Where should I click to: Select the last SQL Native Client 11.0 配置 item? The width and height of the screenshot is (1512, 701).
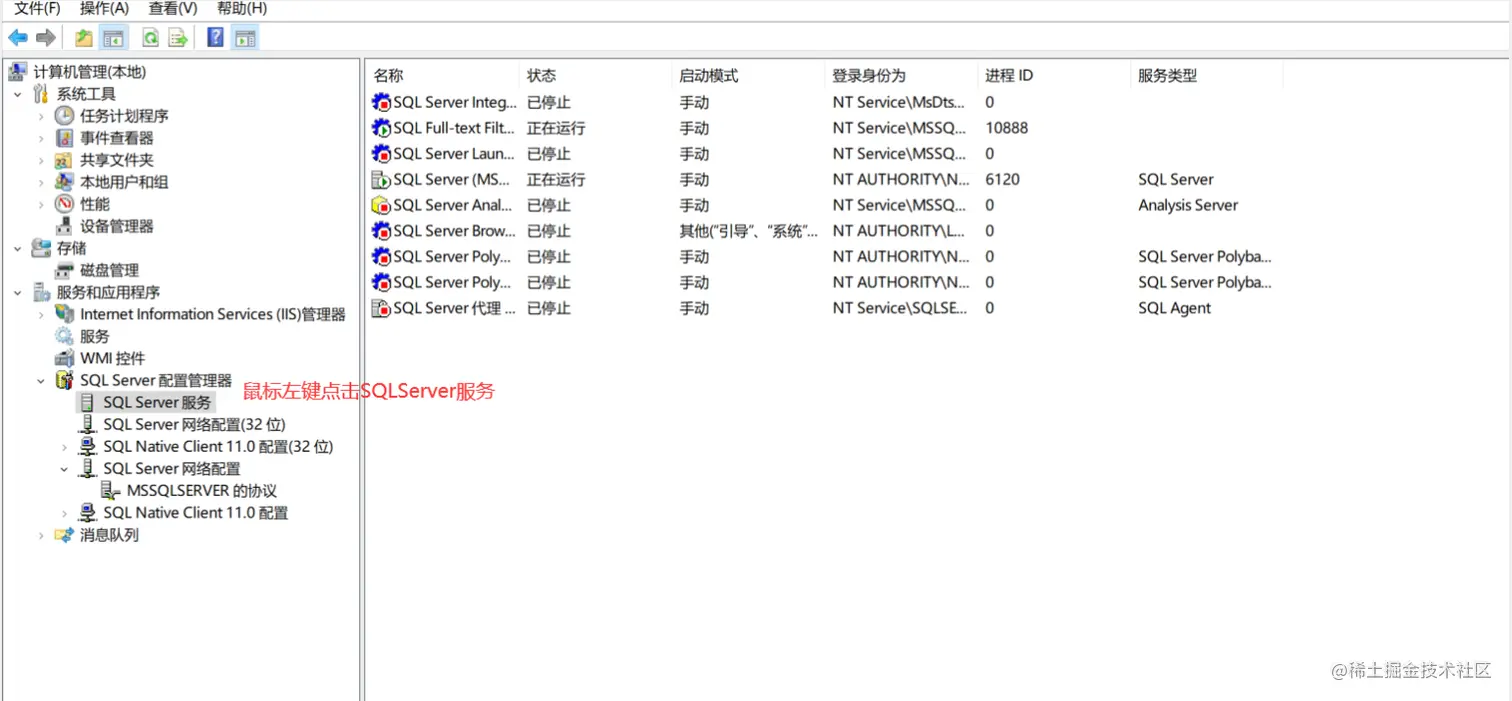point(196,513)
